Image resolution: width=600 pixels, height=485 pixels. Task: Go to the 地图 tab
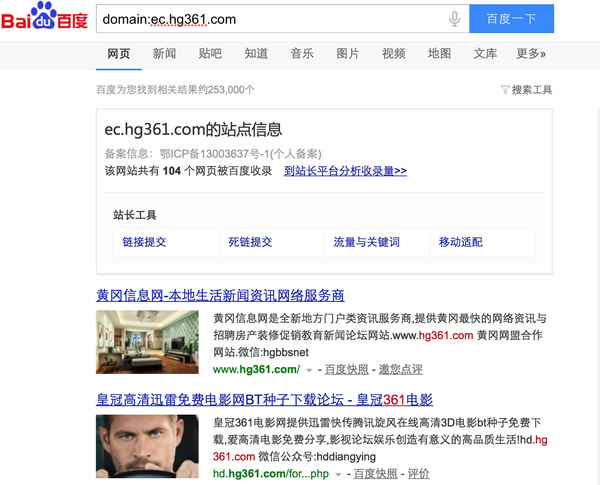439,54
